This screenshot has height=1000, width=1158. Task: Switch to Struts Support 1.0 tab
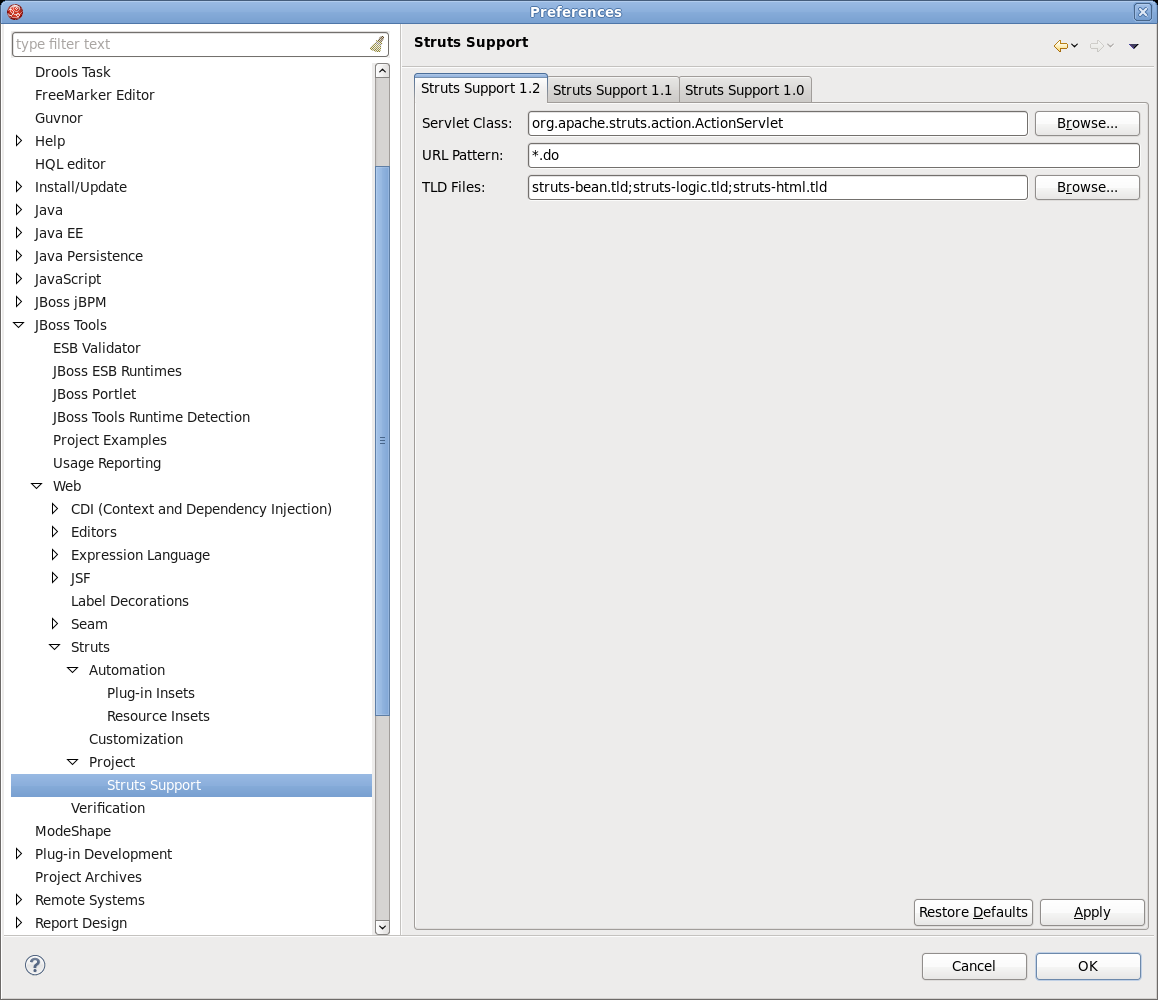click(x=744, y=90)
